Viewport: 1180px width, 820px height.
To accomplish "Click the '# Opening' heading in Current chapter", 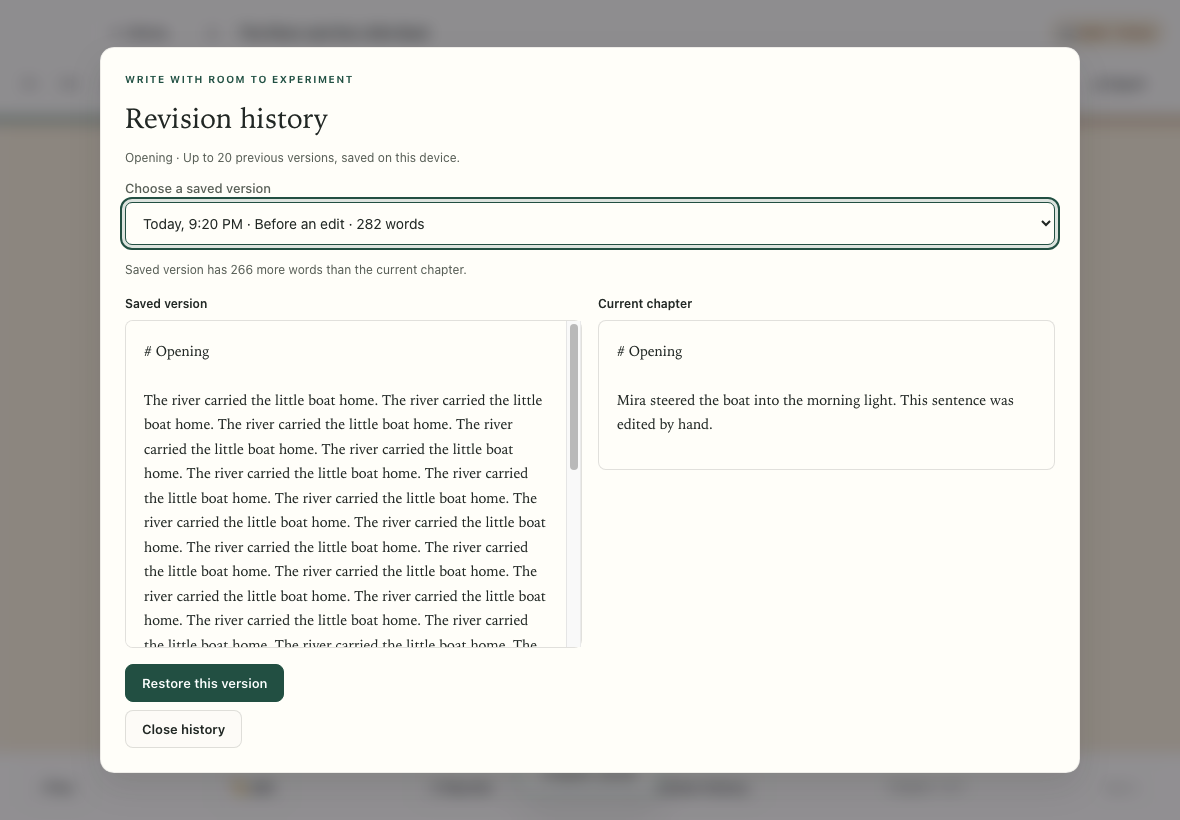I will (649, 351).
